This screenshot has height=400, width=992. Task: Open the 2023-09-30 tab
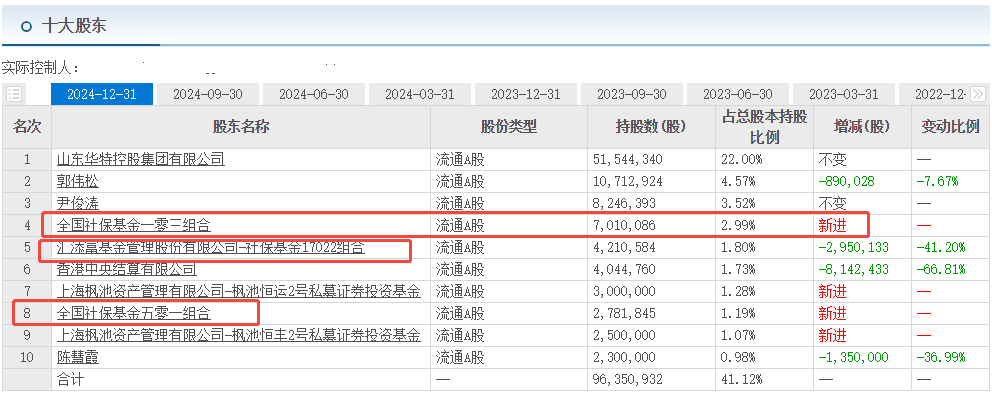pyautogui.click(x=632, y=94)
